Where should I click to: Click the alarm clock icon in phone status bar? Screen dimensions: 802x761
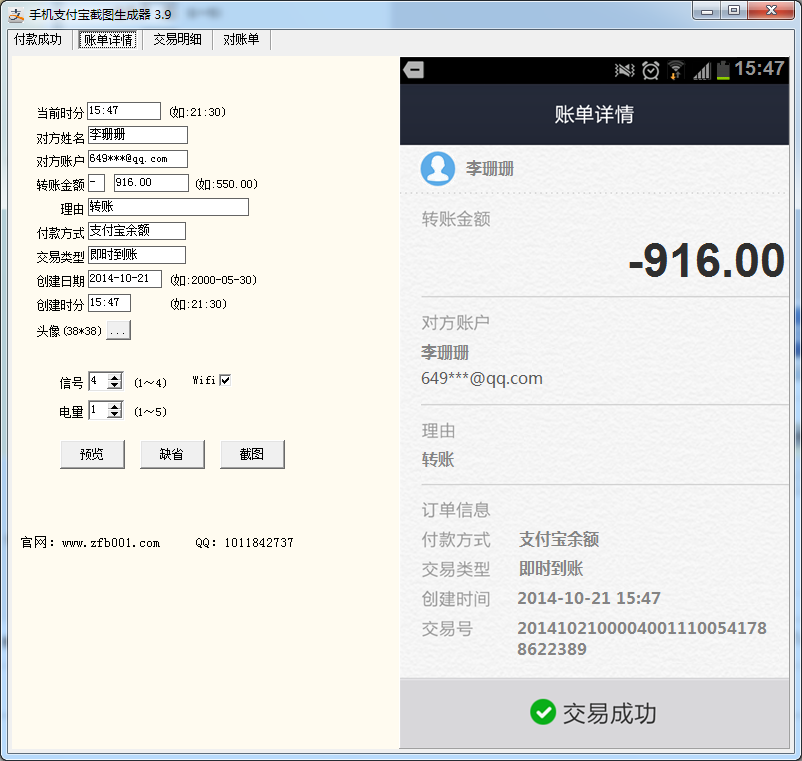click(651, 71)
